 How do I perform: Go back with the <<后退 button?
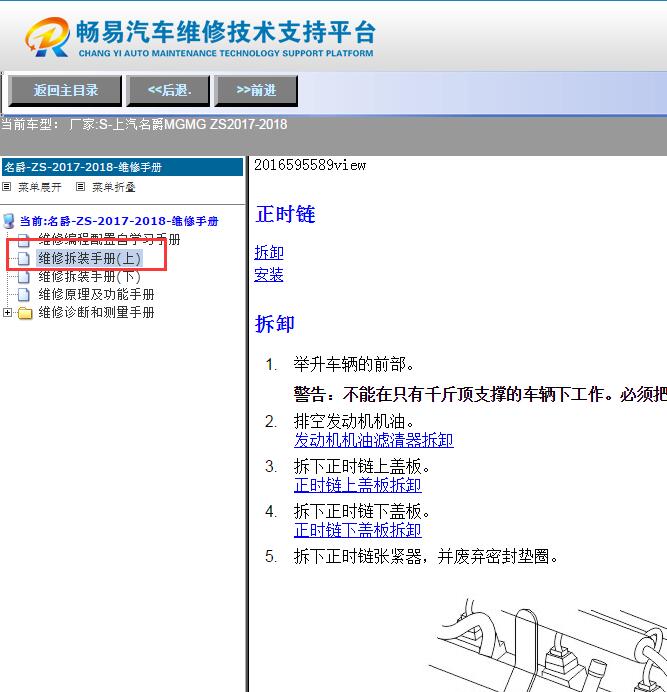[x=168, y=90]
